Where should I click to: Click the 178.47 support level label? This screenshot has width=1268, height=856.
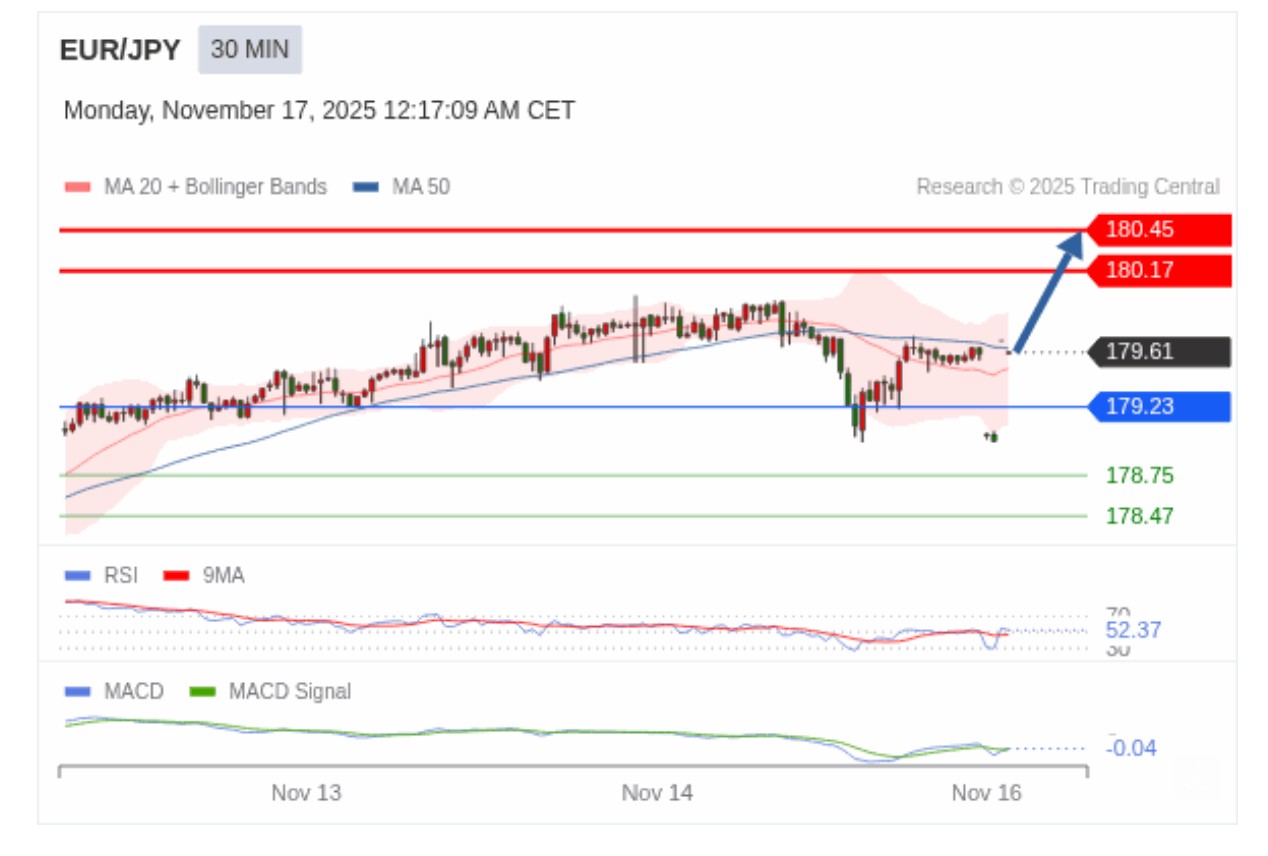coord(1139,516)
